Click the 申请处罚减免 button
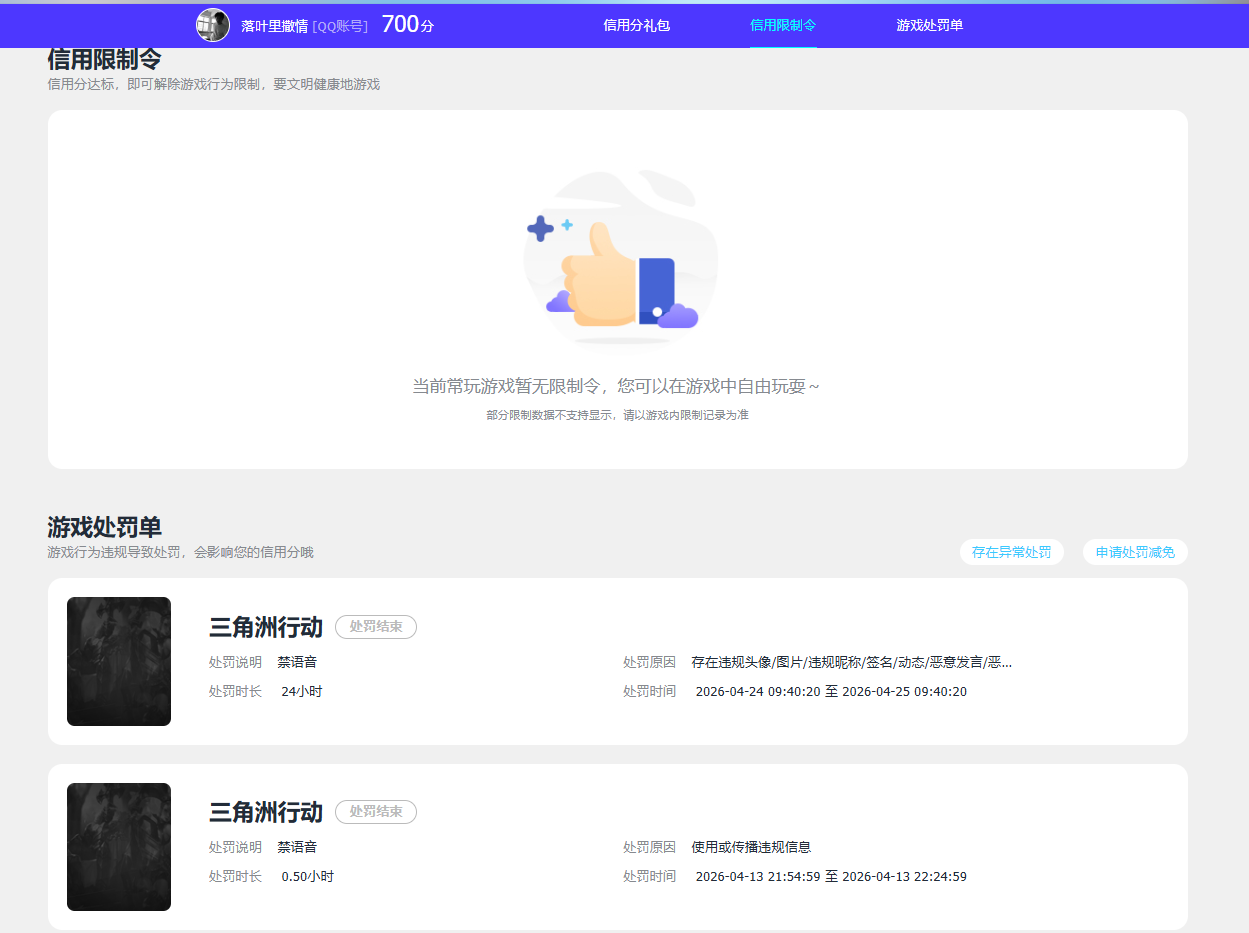Screen dimensions: 1249x933 click(1135, 552)
